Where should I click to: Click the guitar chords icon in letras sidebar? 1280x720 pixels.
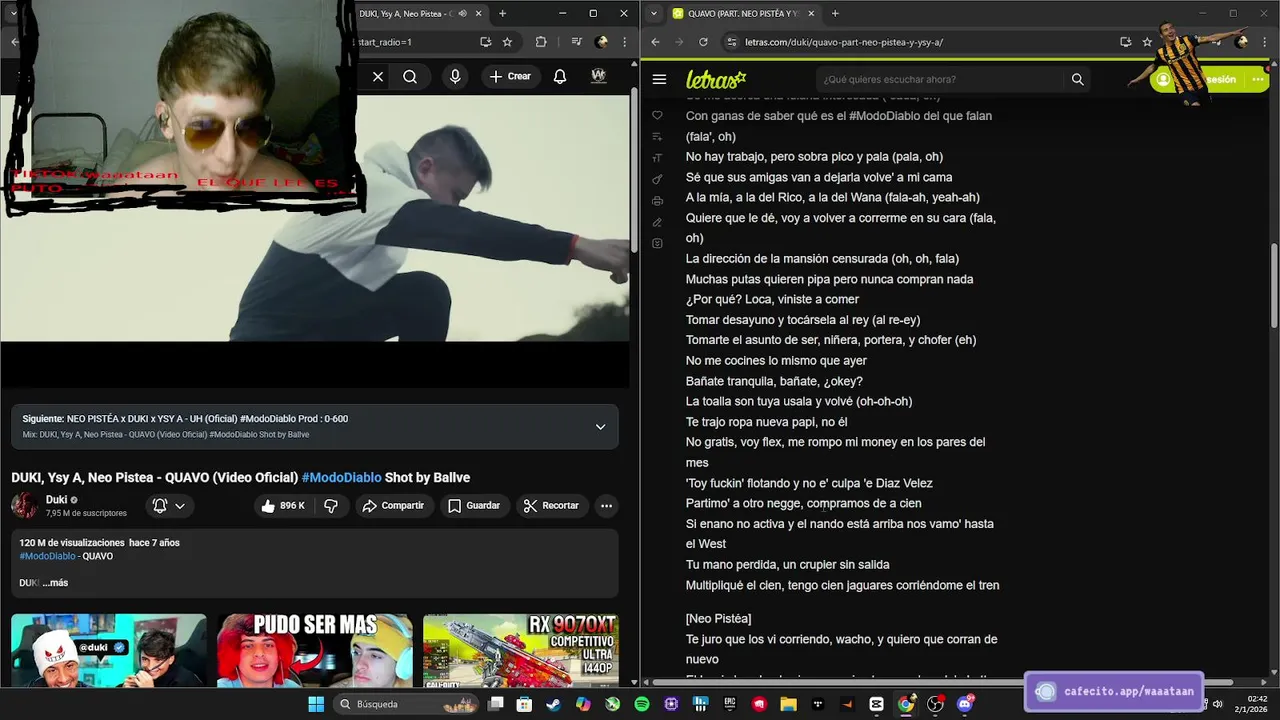coord(657,179)
